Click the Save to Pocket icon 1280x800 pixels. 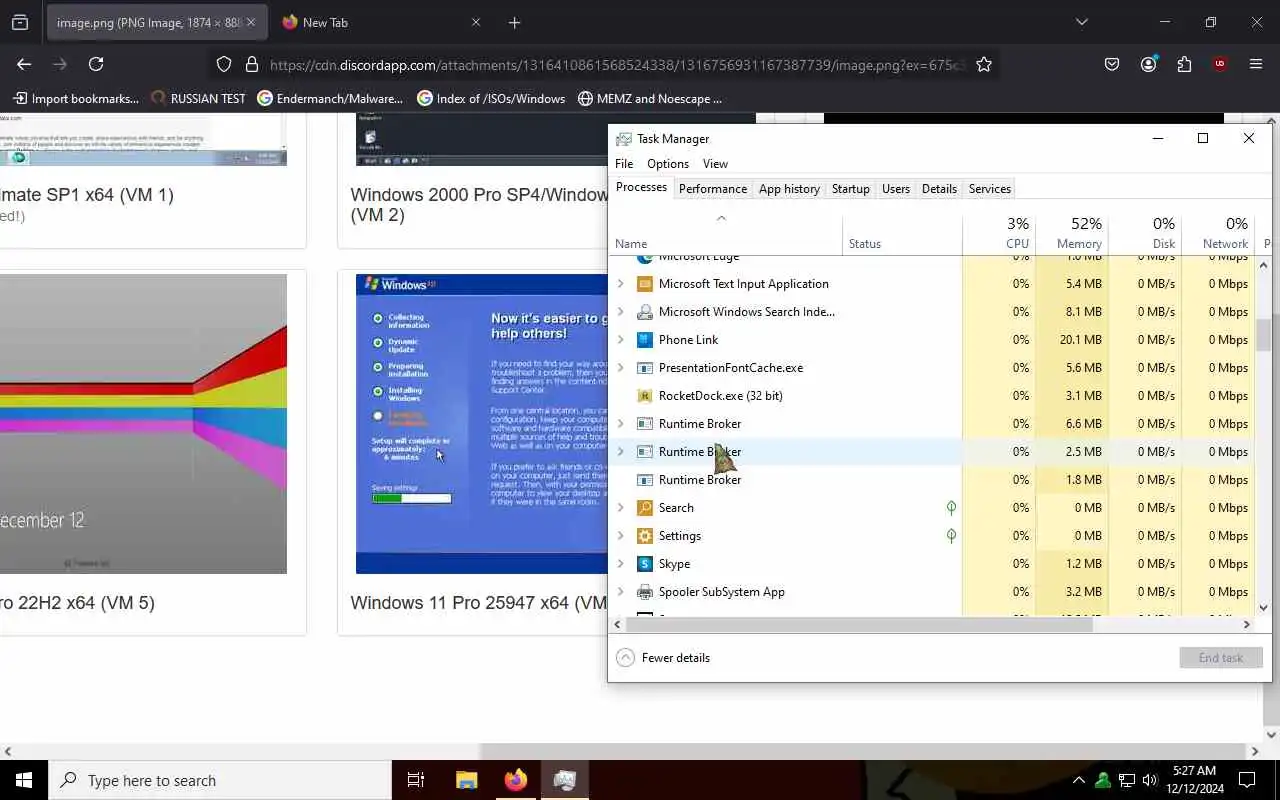coord(1112,64)
